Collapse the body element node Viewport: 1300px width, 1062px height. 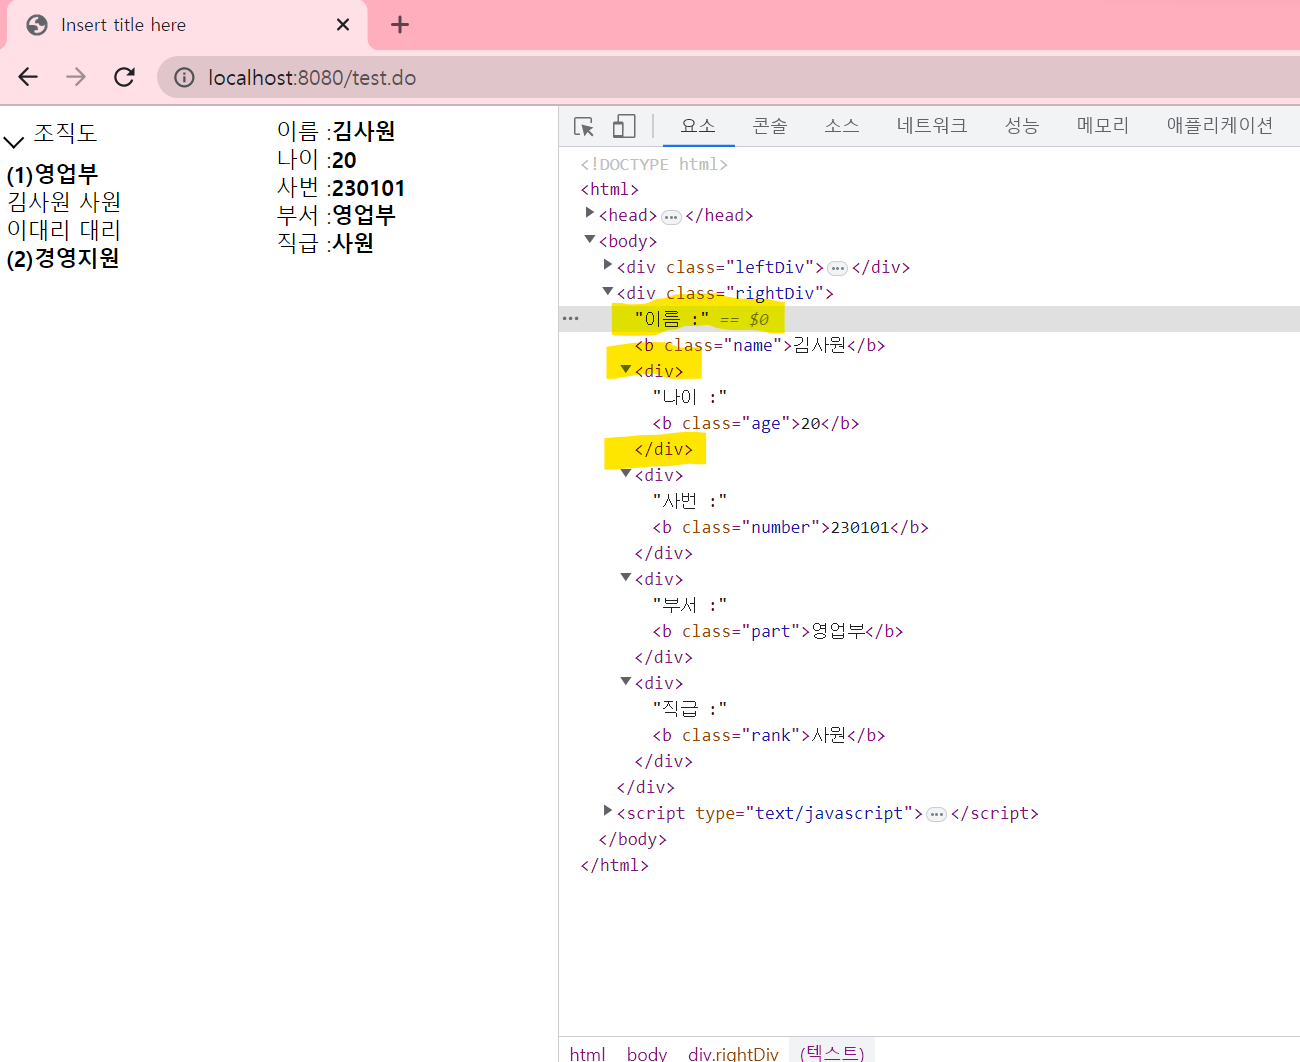coord(590,239)
